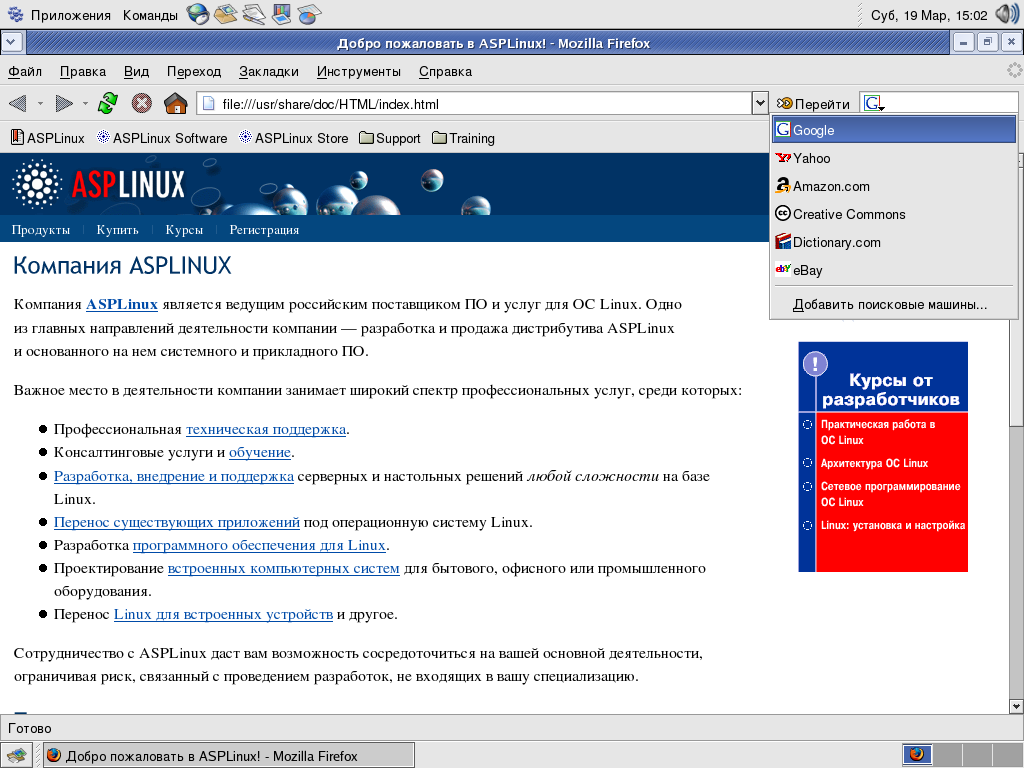Click the Google search engine icon in search box
This screenshot has height=768, width=1024.
pos(873,103)
